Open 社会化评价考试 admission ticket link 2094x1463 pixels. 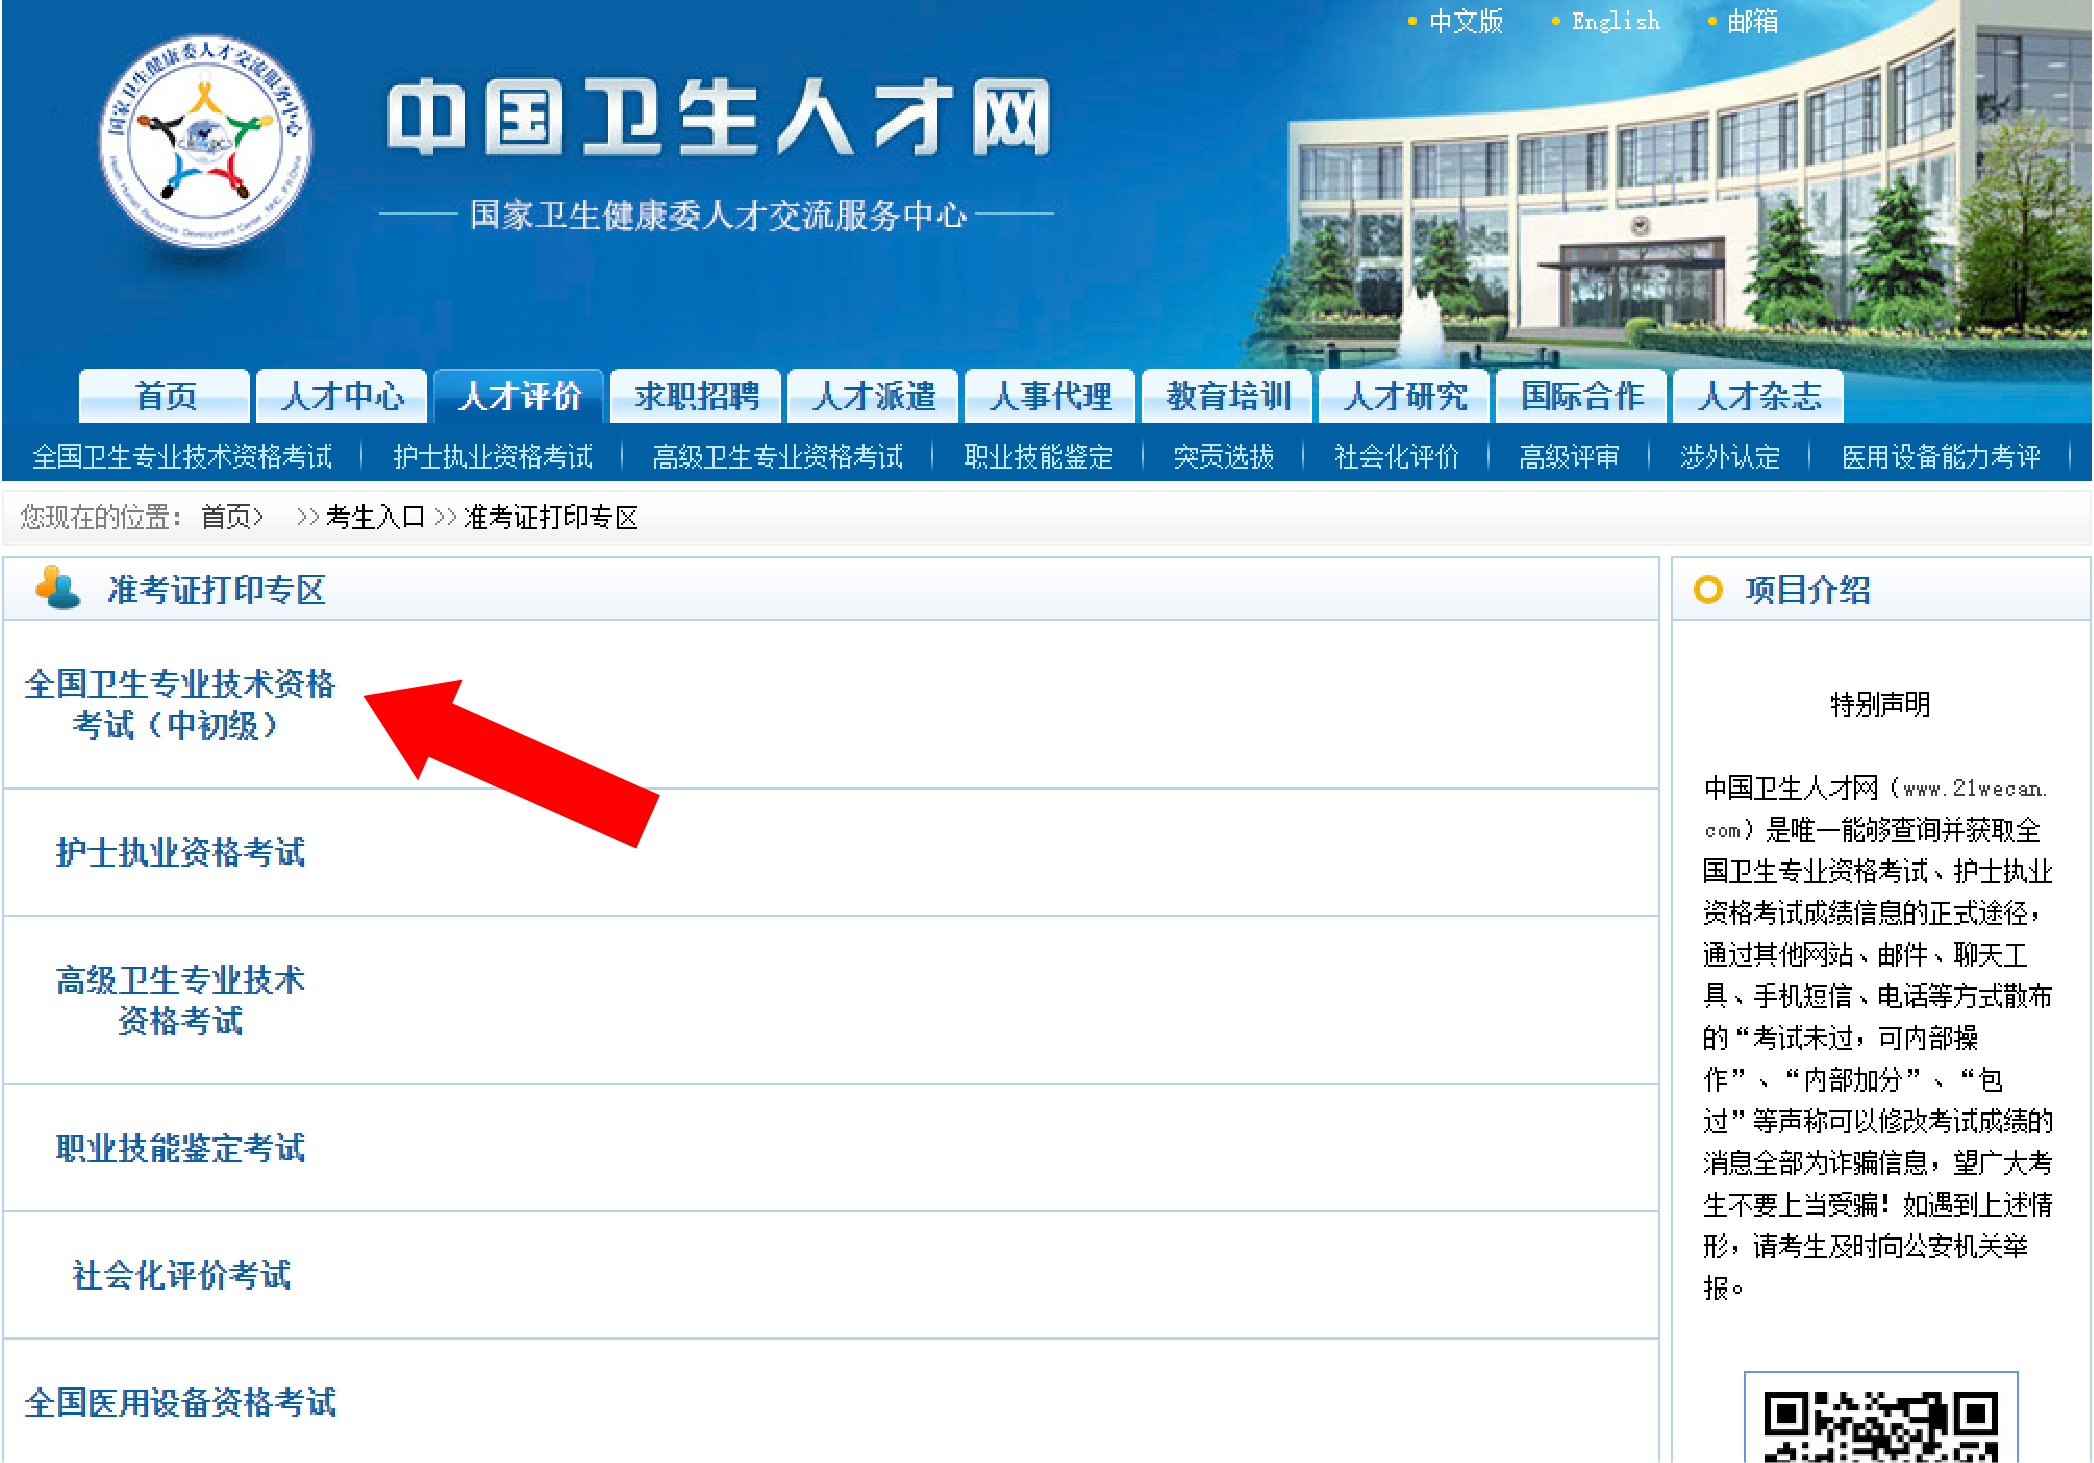[182, 1275]
